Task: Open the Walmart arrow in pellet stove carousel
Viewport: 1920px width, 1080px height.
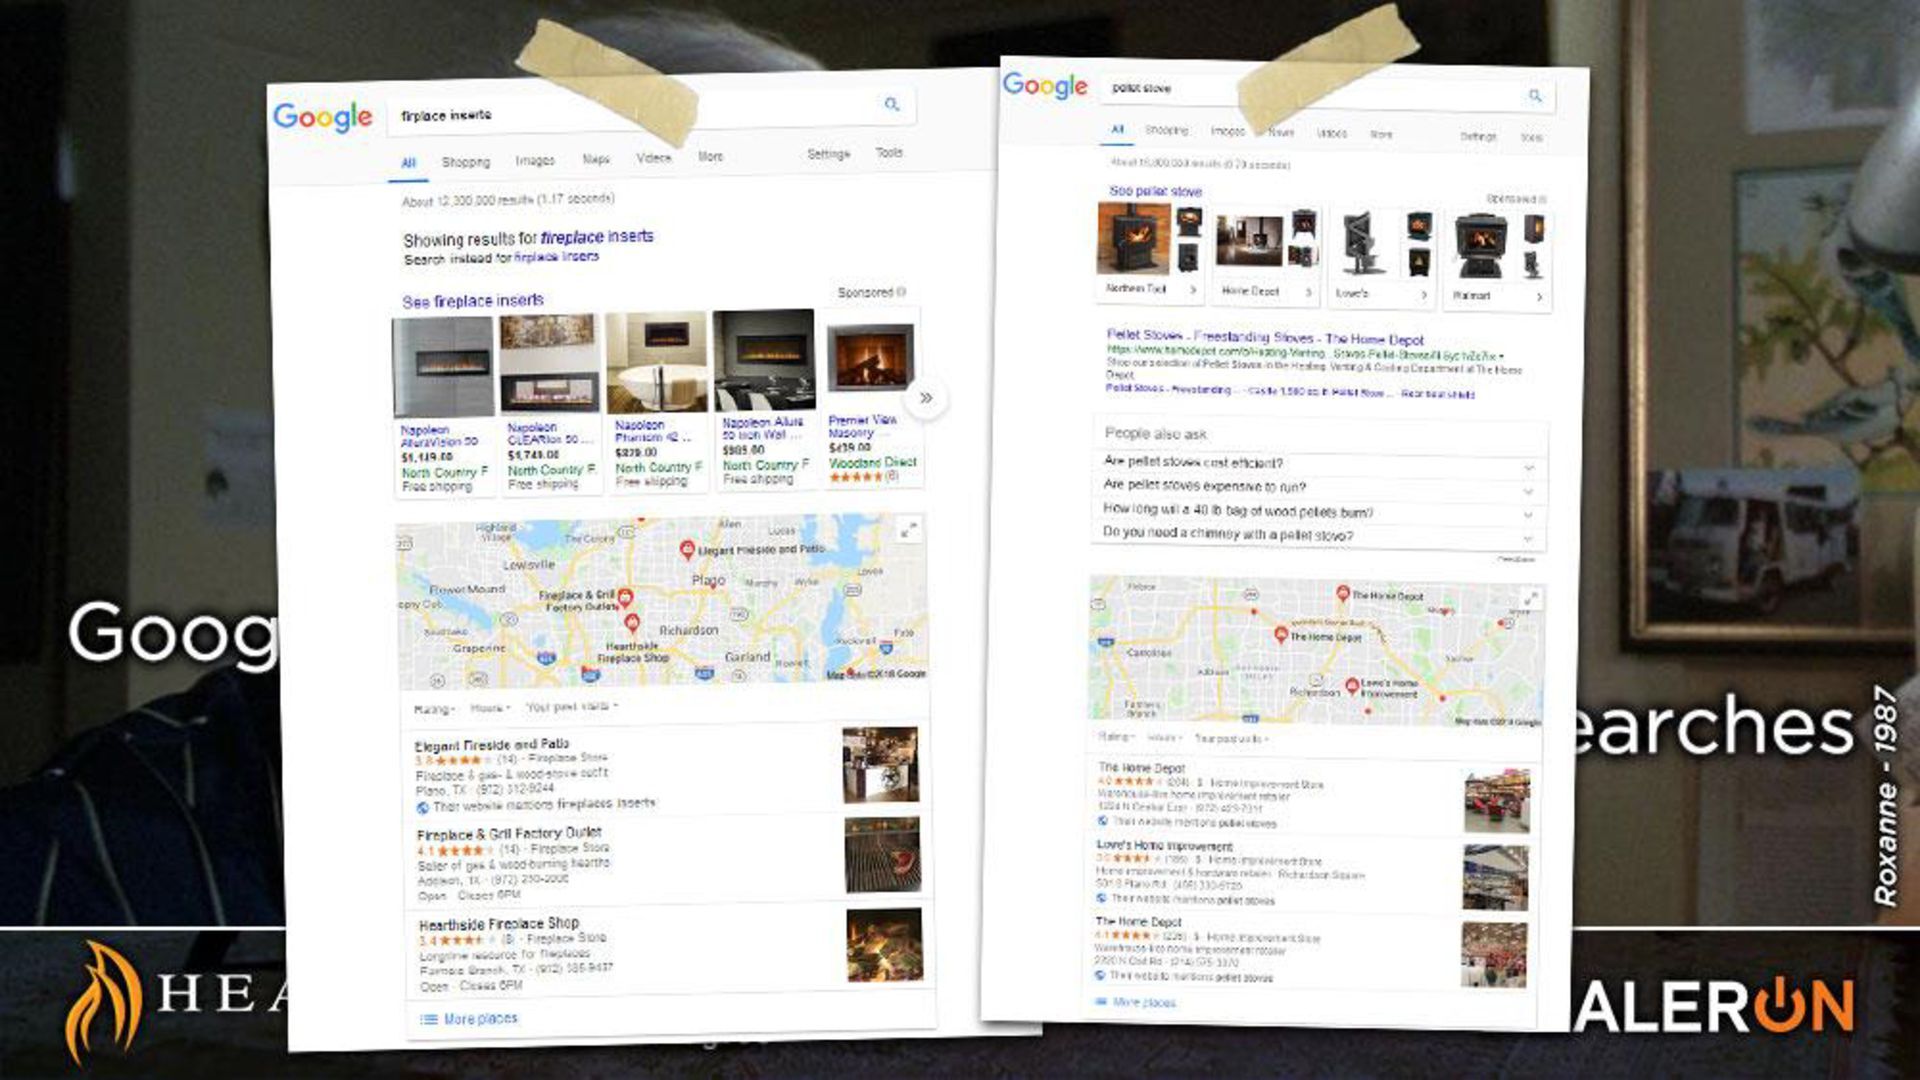Action: click(x=1539, y=297)
